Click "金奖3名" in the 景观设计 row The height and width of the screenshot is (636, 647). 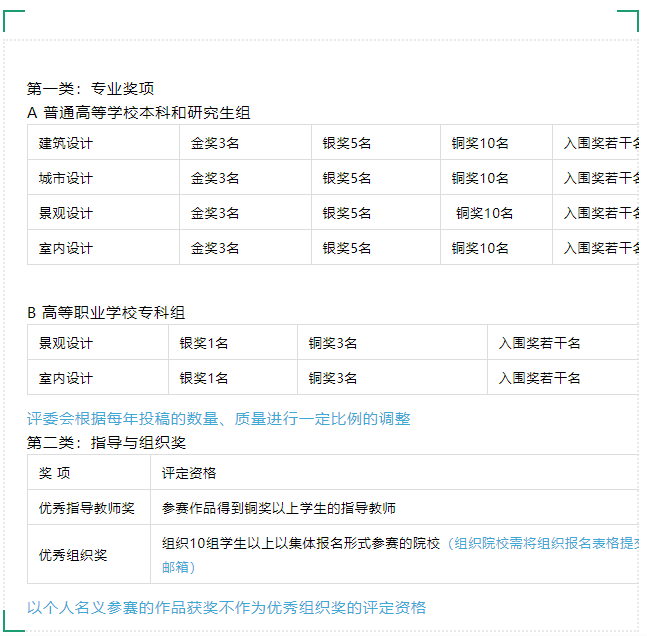click(215, 214)
